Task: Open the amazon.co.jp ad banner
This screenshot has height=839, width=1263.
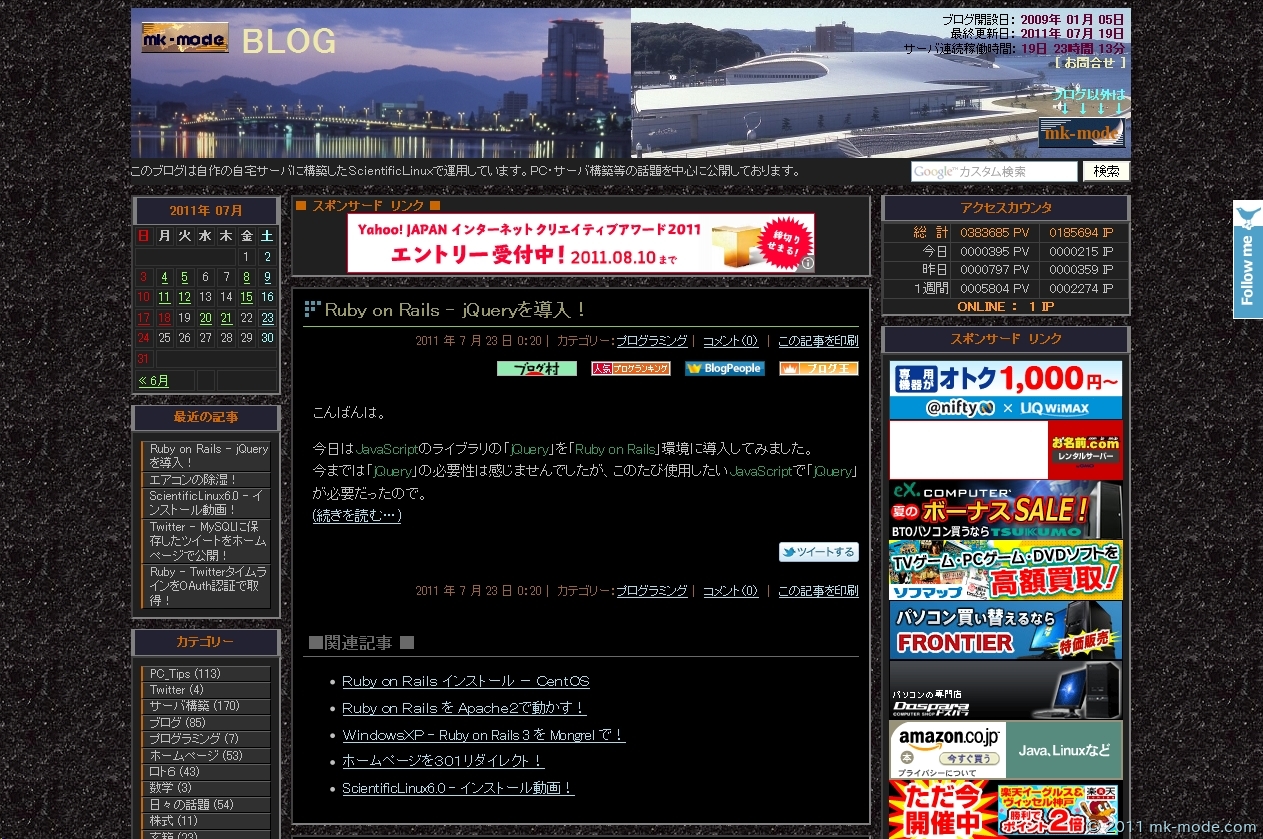Action: click(1005, 750)
